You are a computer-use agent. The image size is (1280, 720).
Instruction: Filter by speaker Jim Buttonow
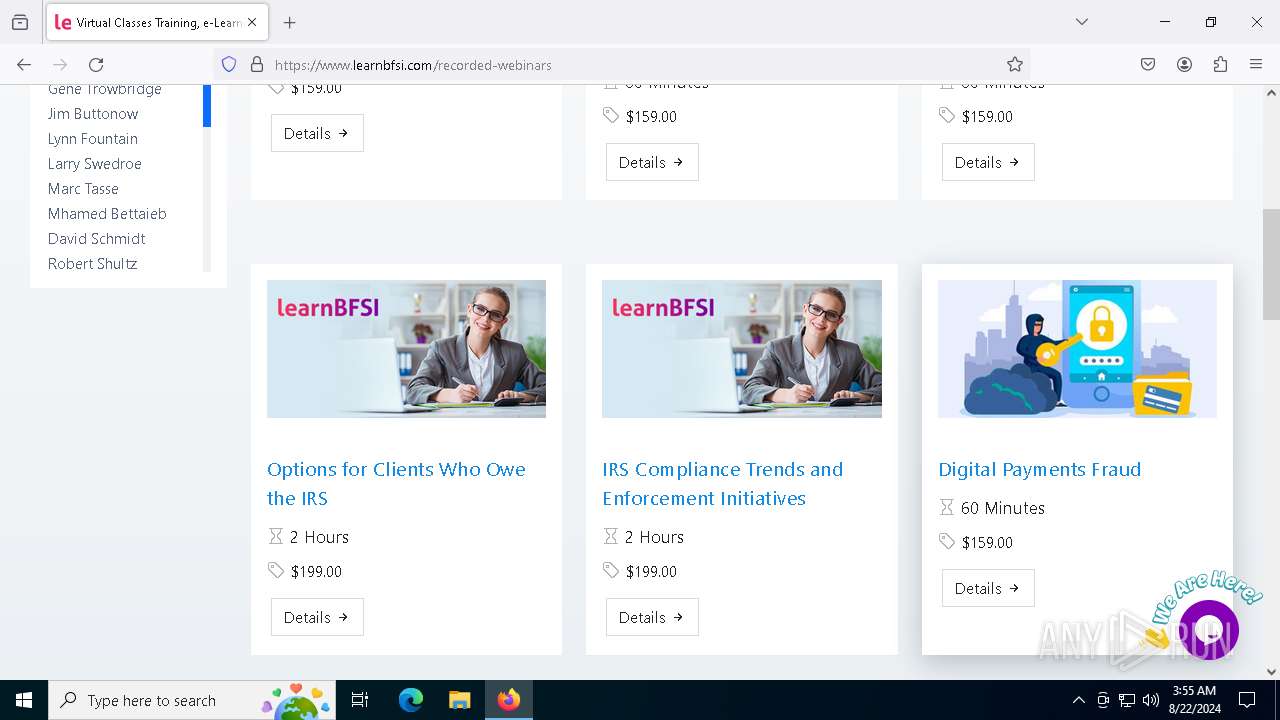pyautogui.click(x=93, y=114)
